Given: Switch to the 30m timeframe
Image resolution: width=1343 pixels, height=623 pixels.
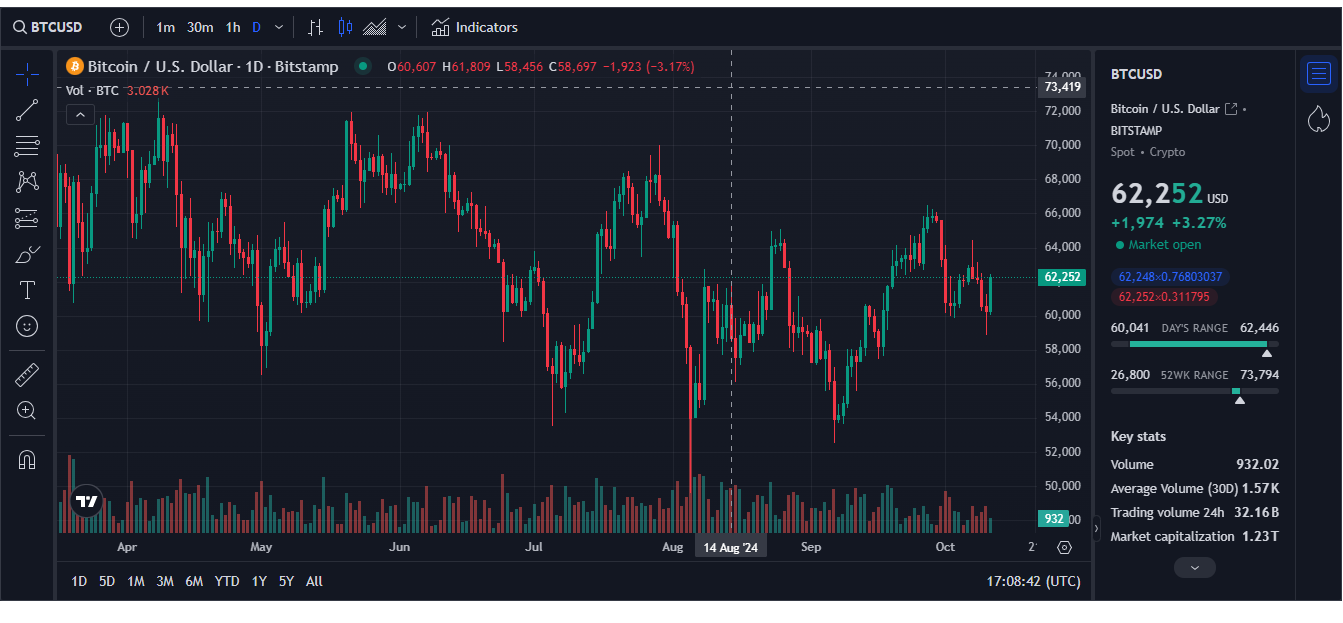Looking at the screenshot, I should (200, 27).
